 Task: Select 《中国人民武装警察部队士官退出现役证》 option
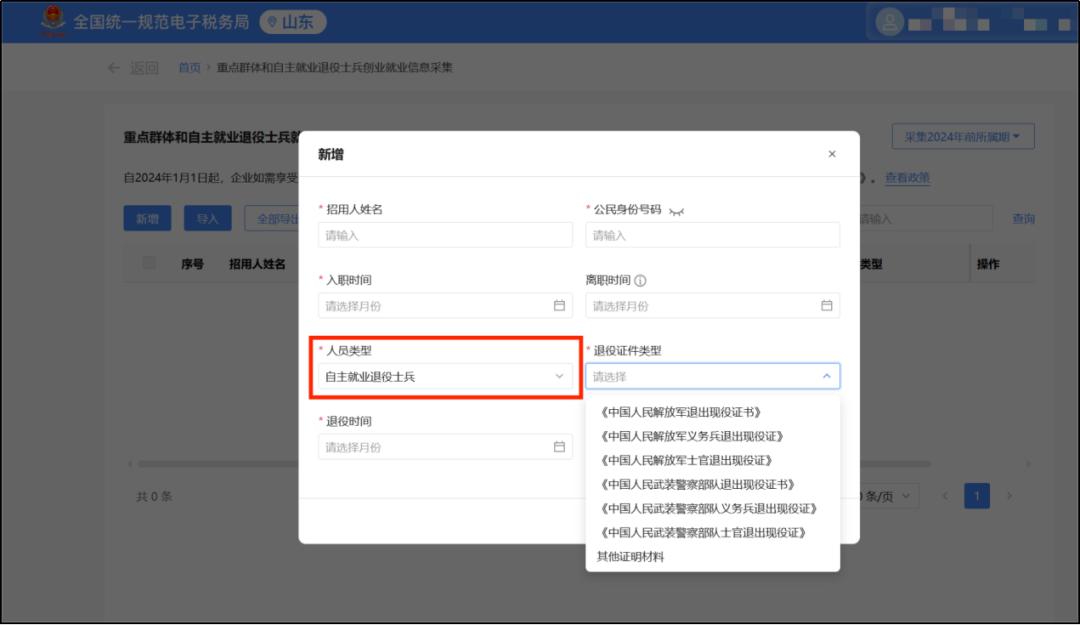pyautogui.click(x=701, y=532)
